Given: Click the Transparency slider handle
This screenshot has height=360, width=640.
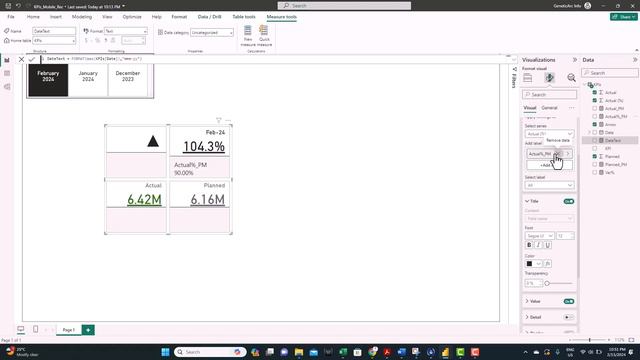Looking at the screenshot, I should coord(547,283).
